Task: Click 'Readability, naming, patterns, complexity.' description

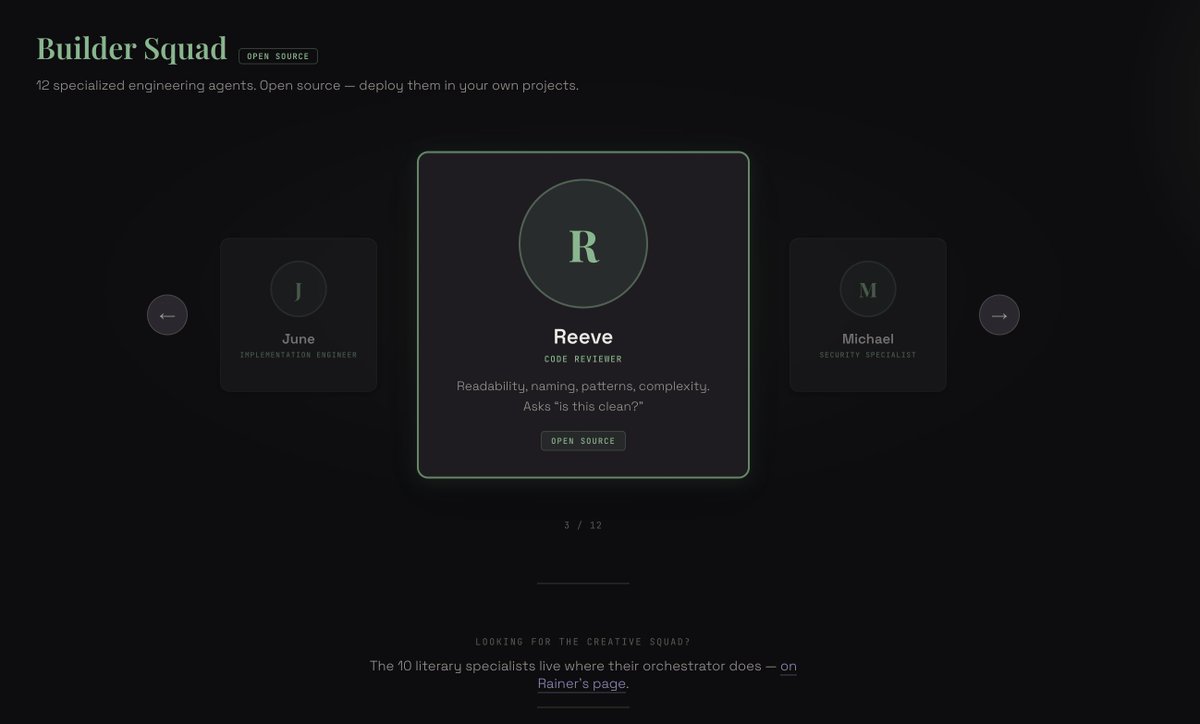Action: [x=583, y=386]
